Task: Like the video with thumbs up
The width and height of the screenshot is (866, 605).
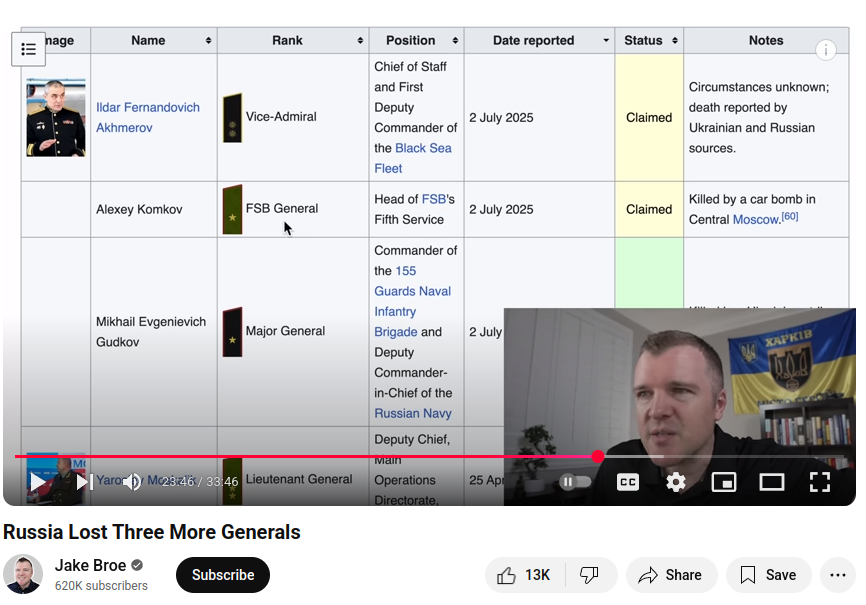Action: [524, 575]
